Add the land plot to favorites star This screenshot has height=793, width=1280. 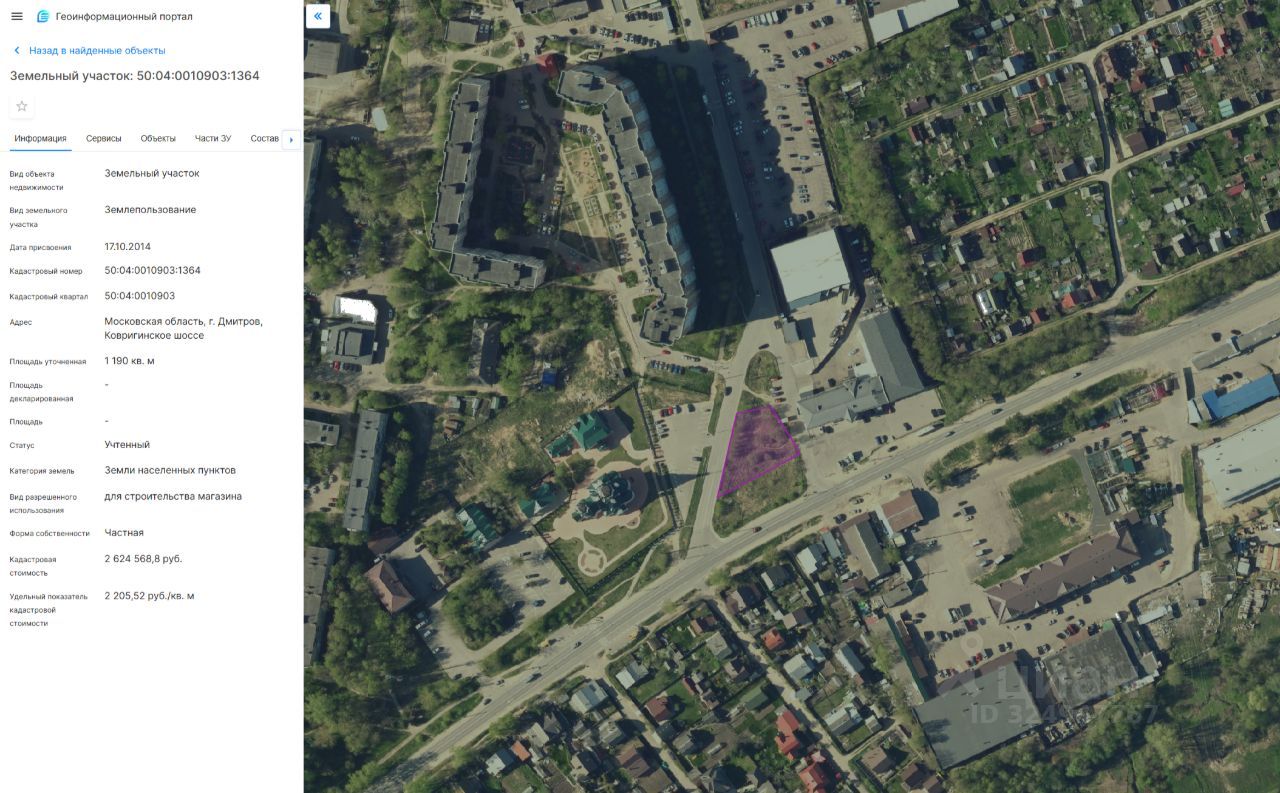pyautogui.click(x=22, y=106)
